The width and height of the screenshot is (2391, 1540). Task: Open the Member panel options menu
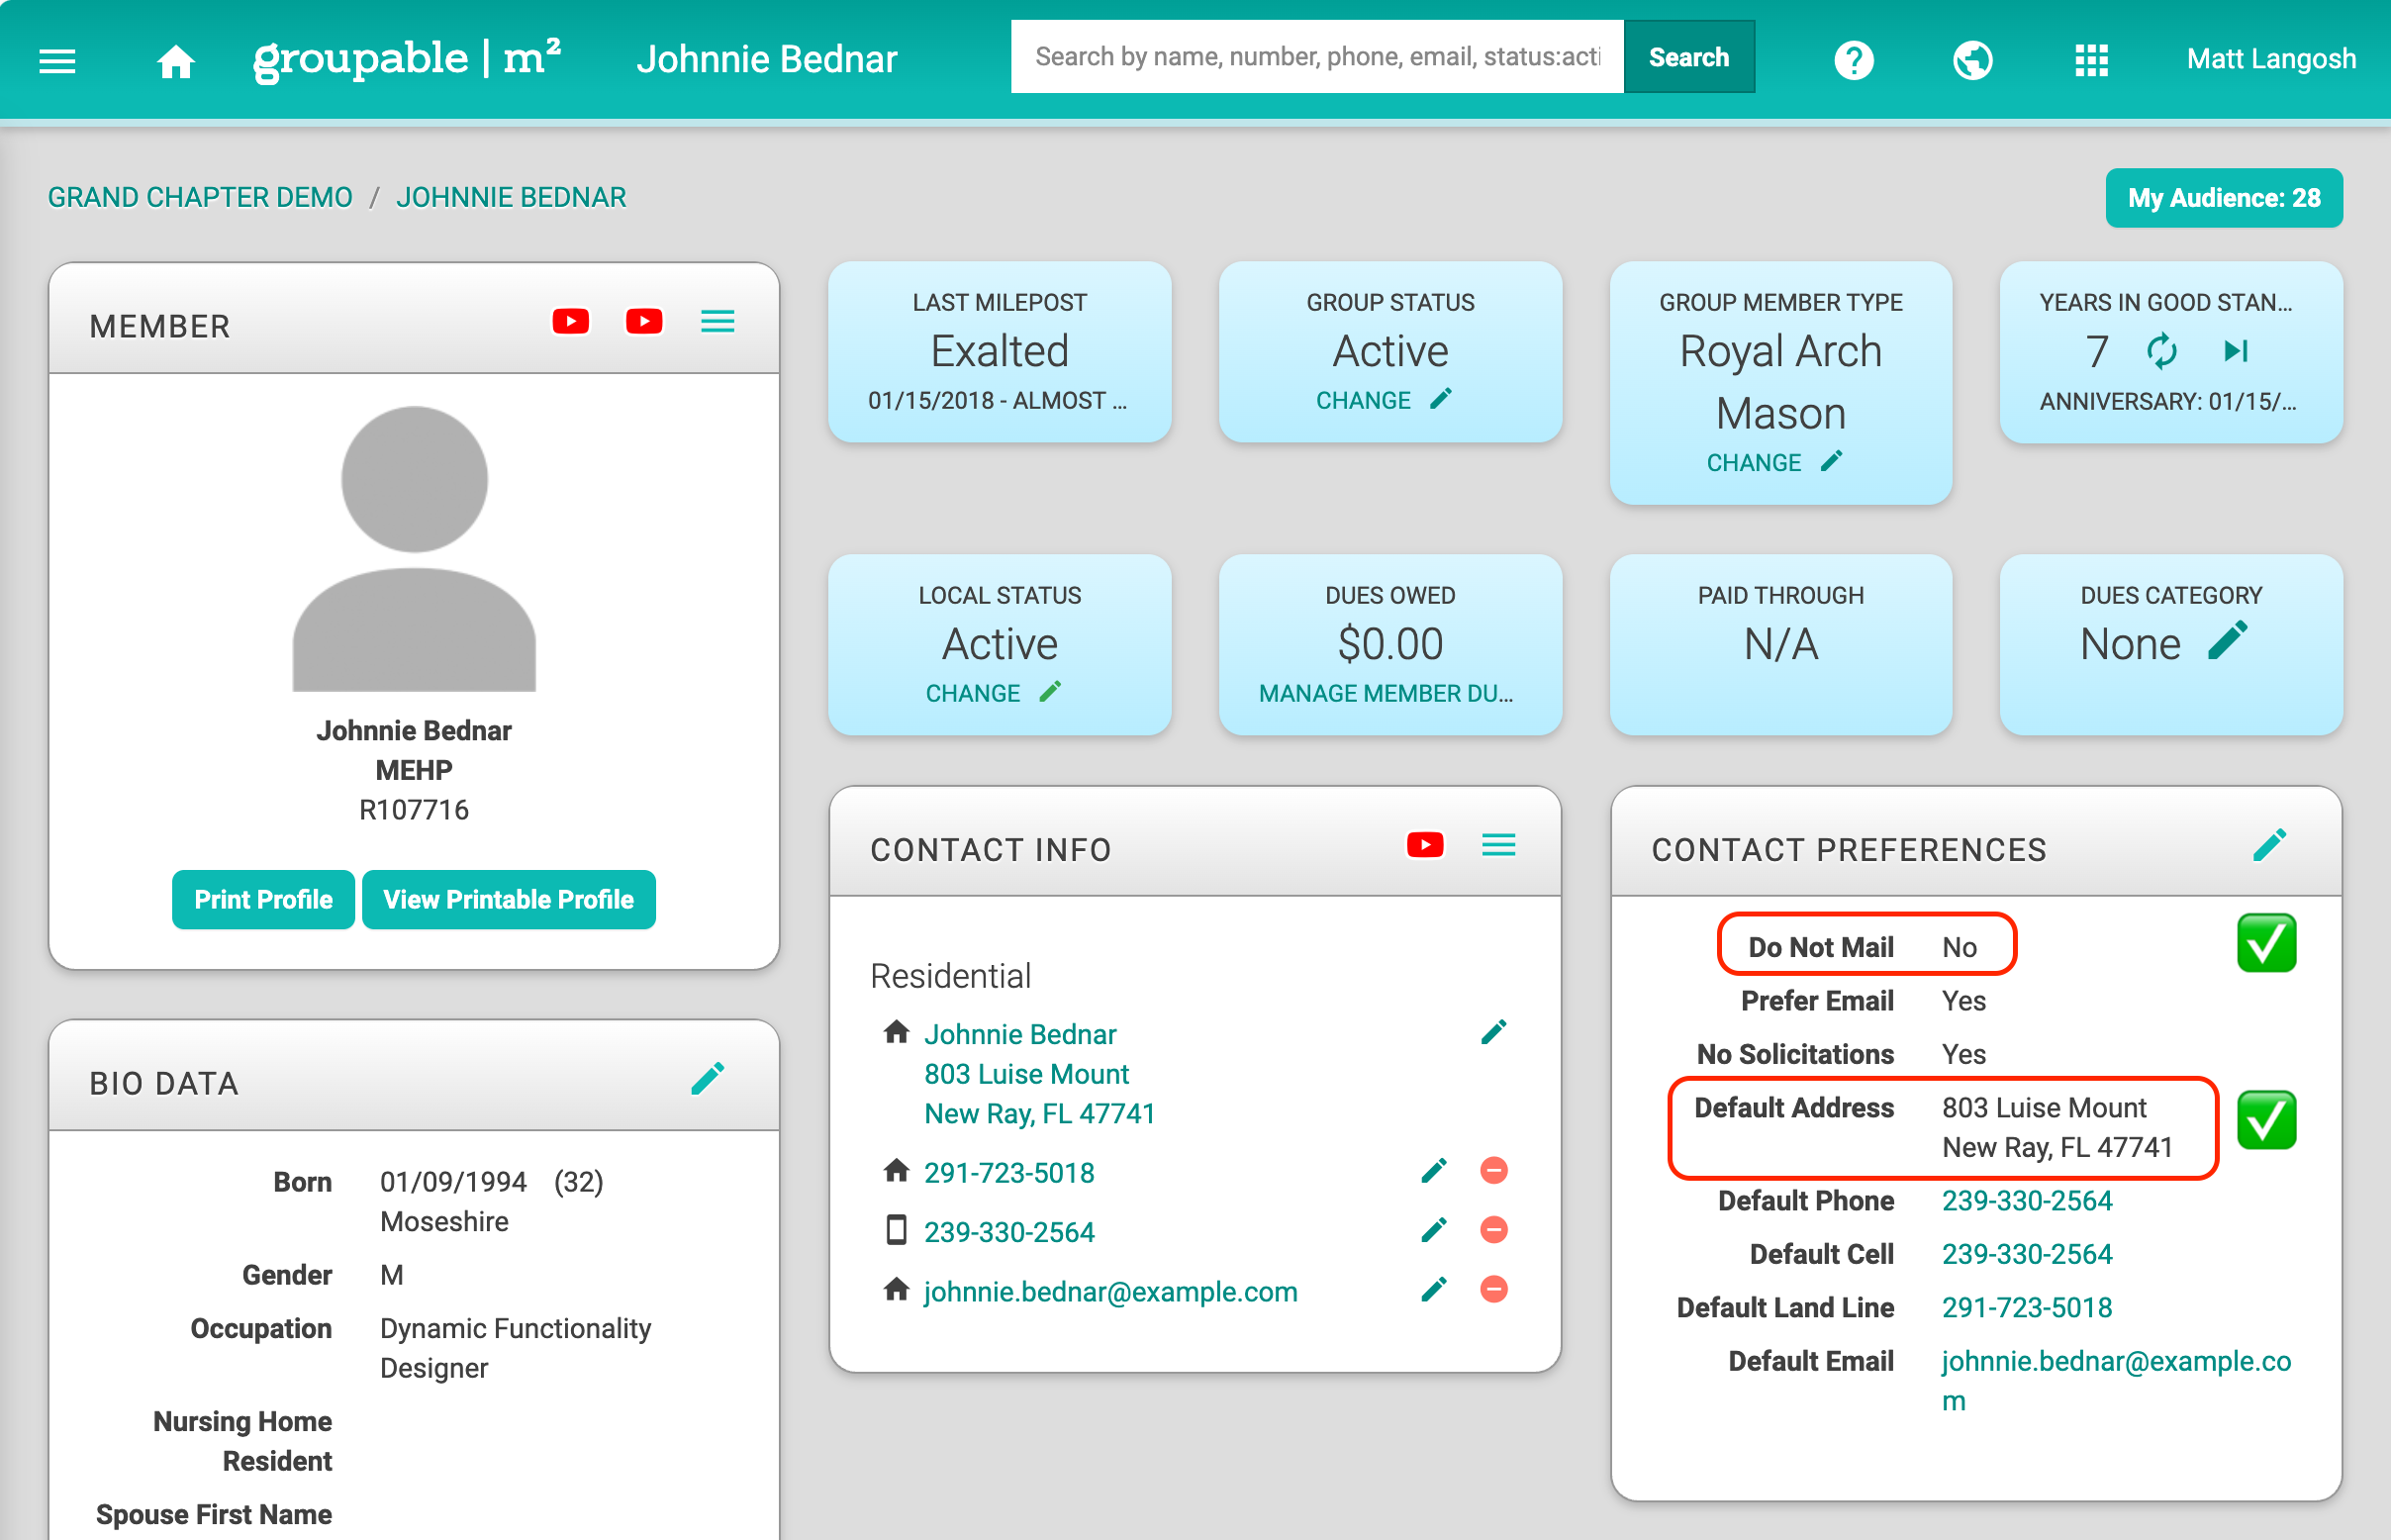pyautogui.click(x=717, y=321)
